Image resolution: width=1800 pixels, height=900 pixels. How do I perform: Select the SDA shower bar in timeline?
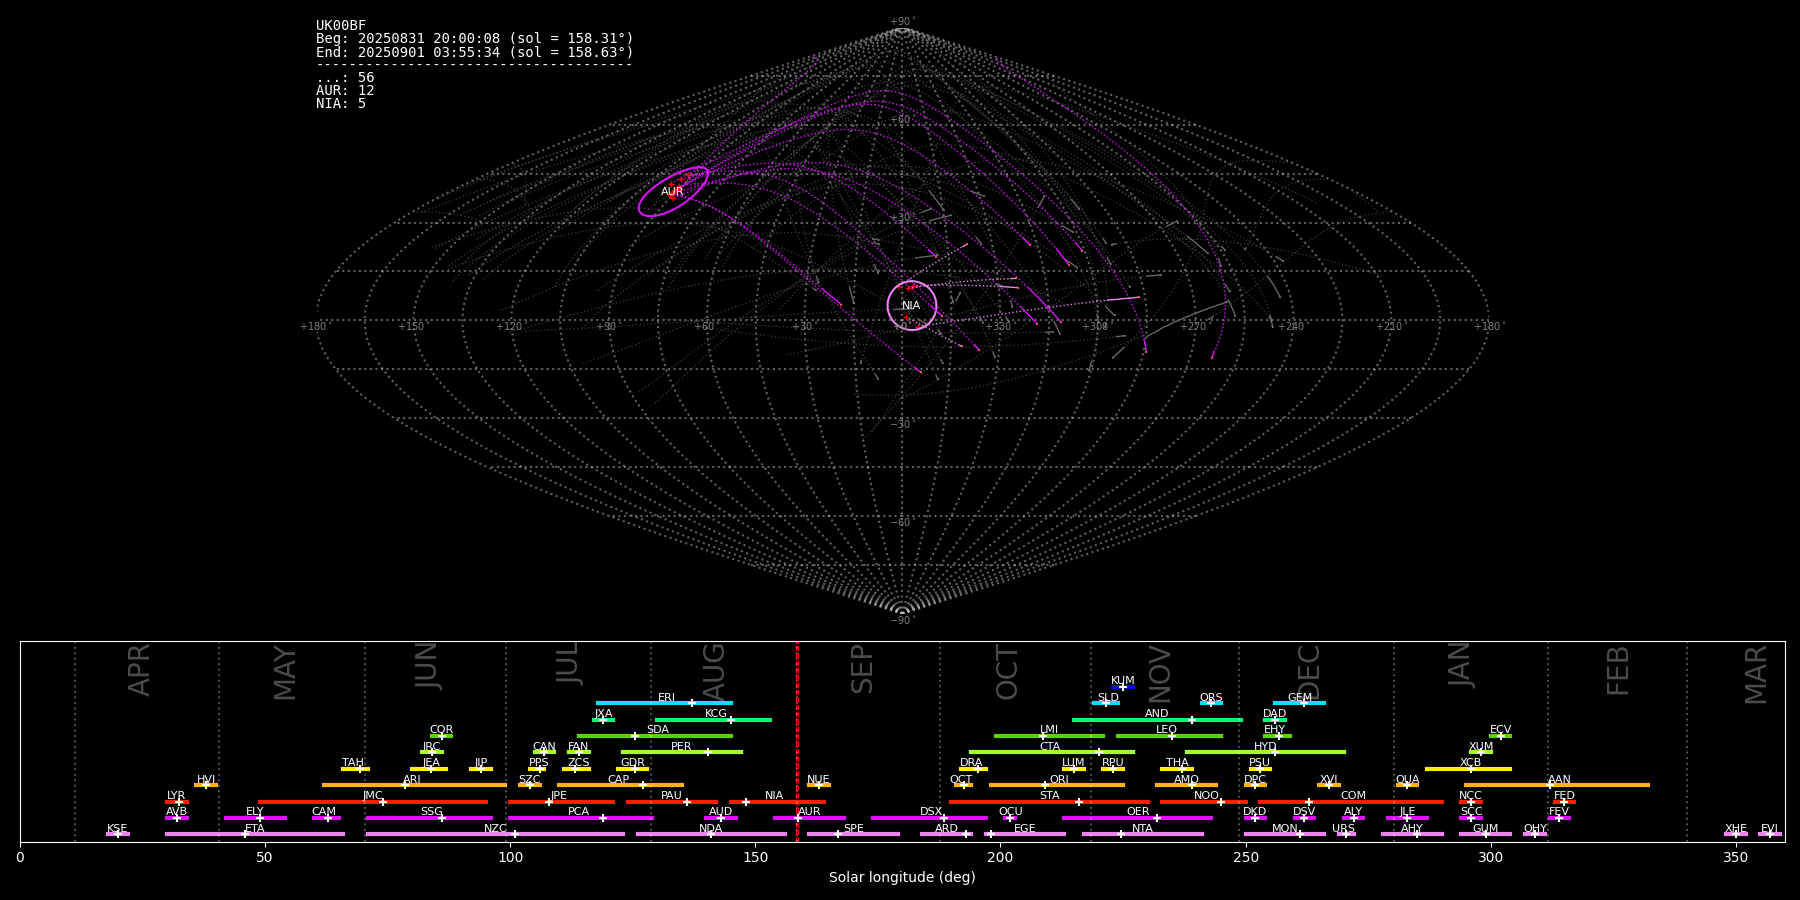pos(655,736)
